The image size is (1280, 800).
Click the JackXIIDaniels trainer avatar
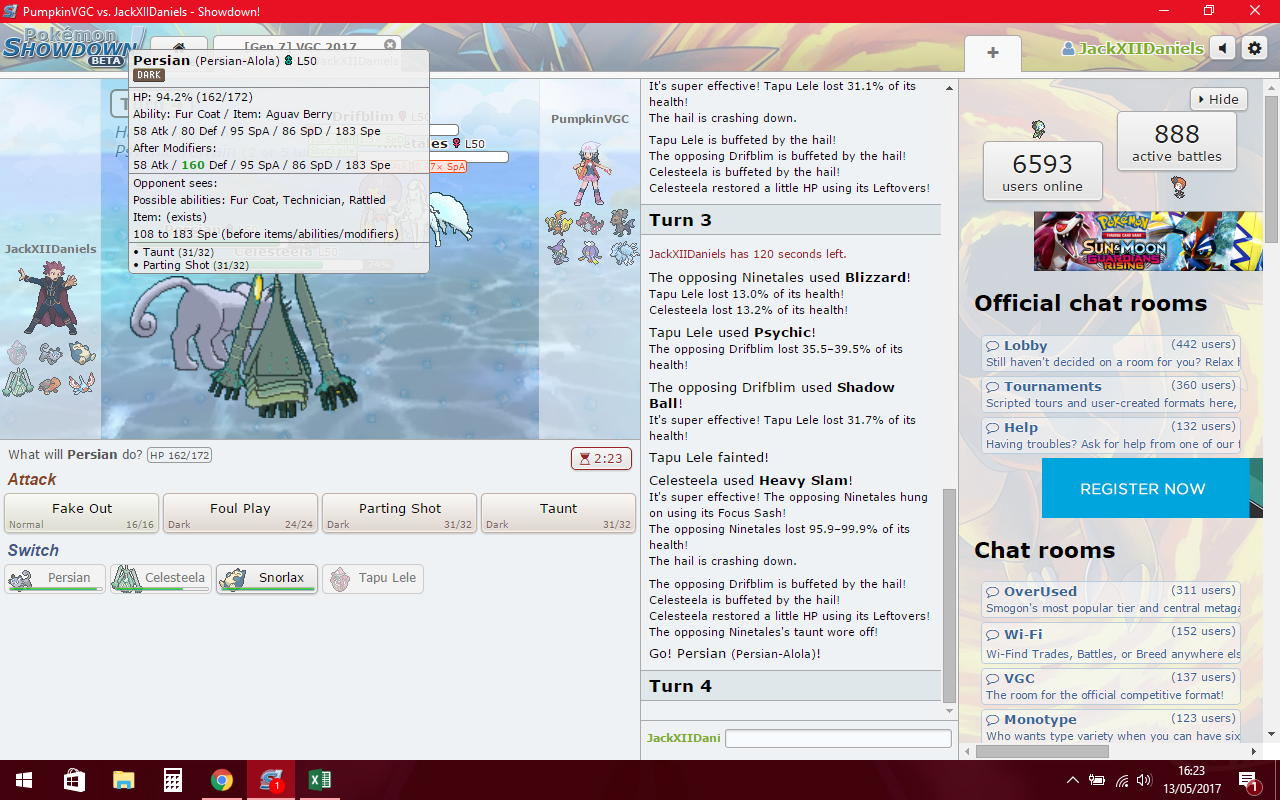click(x=49, y=297)
